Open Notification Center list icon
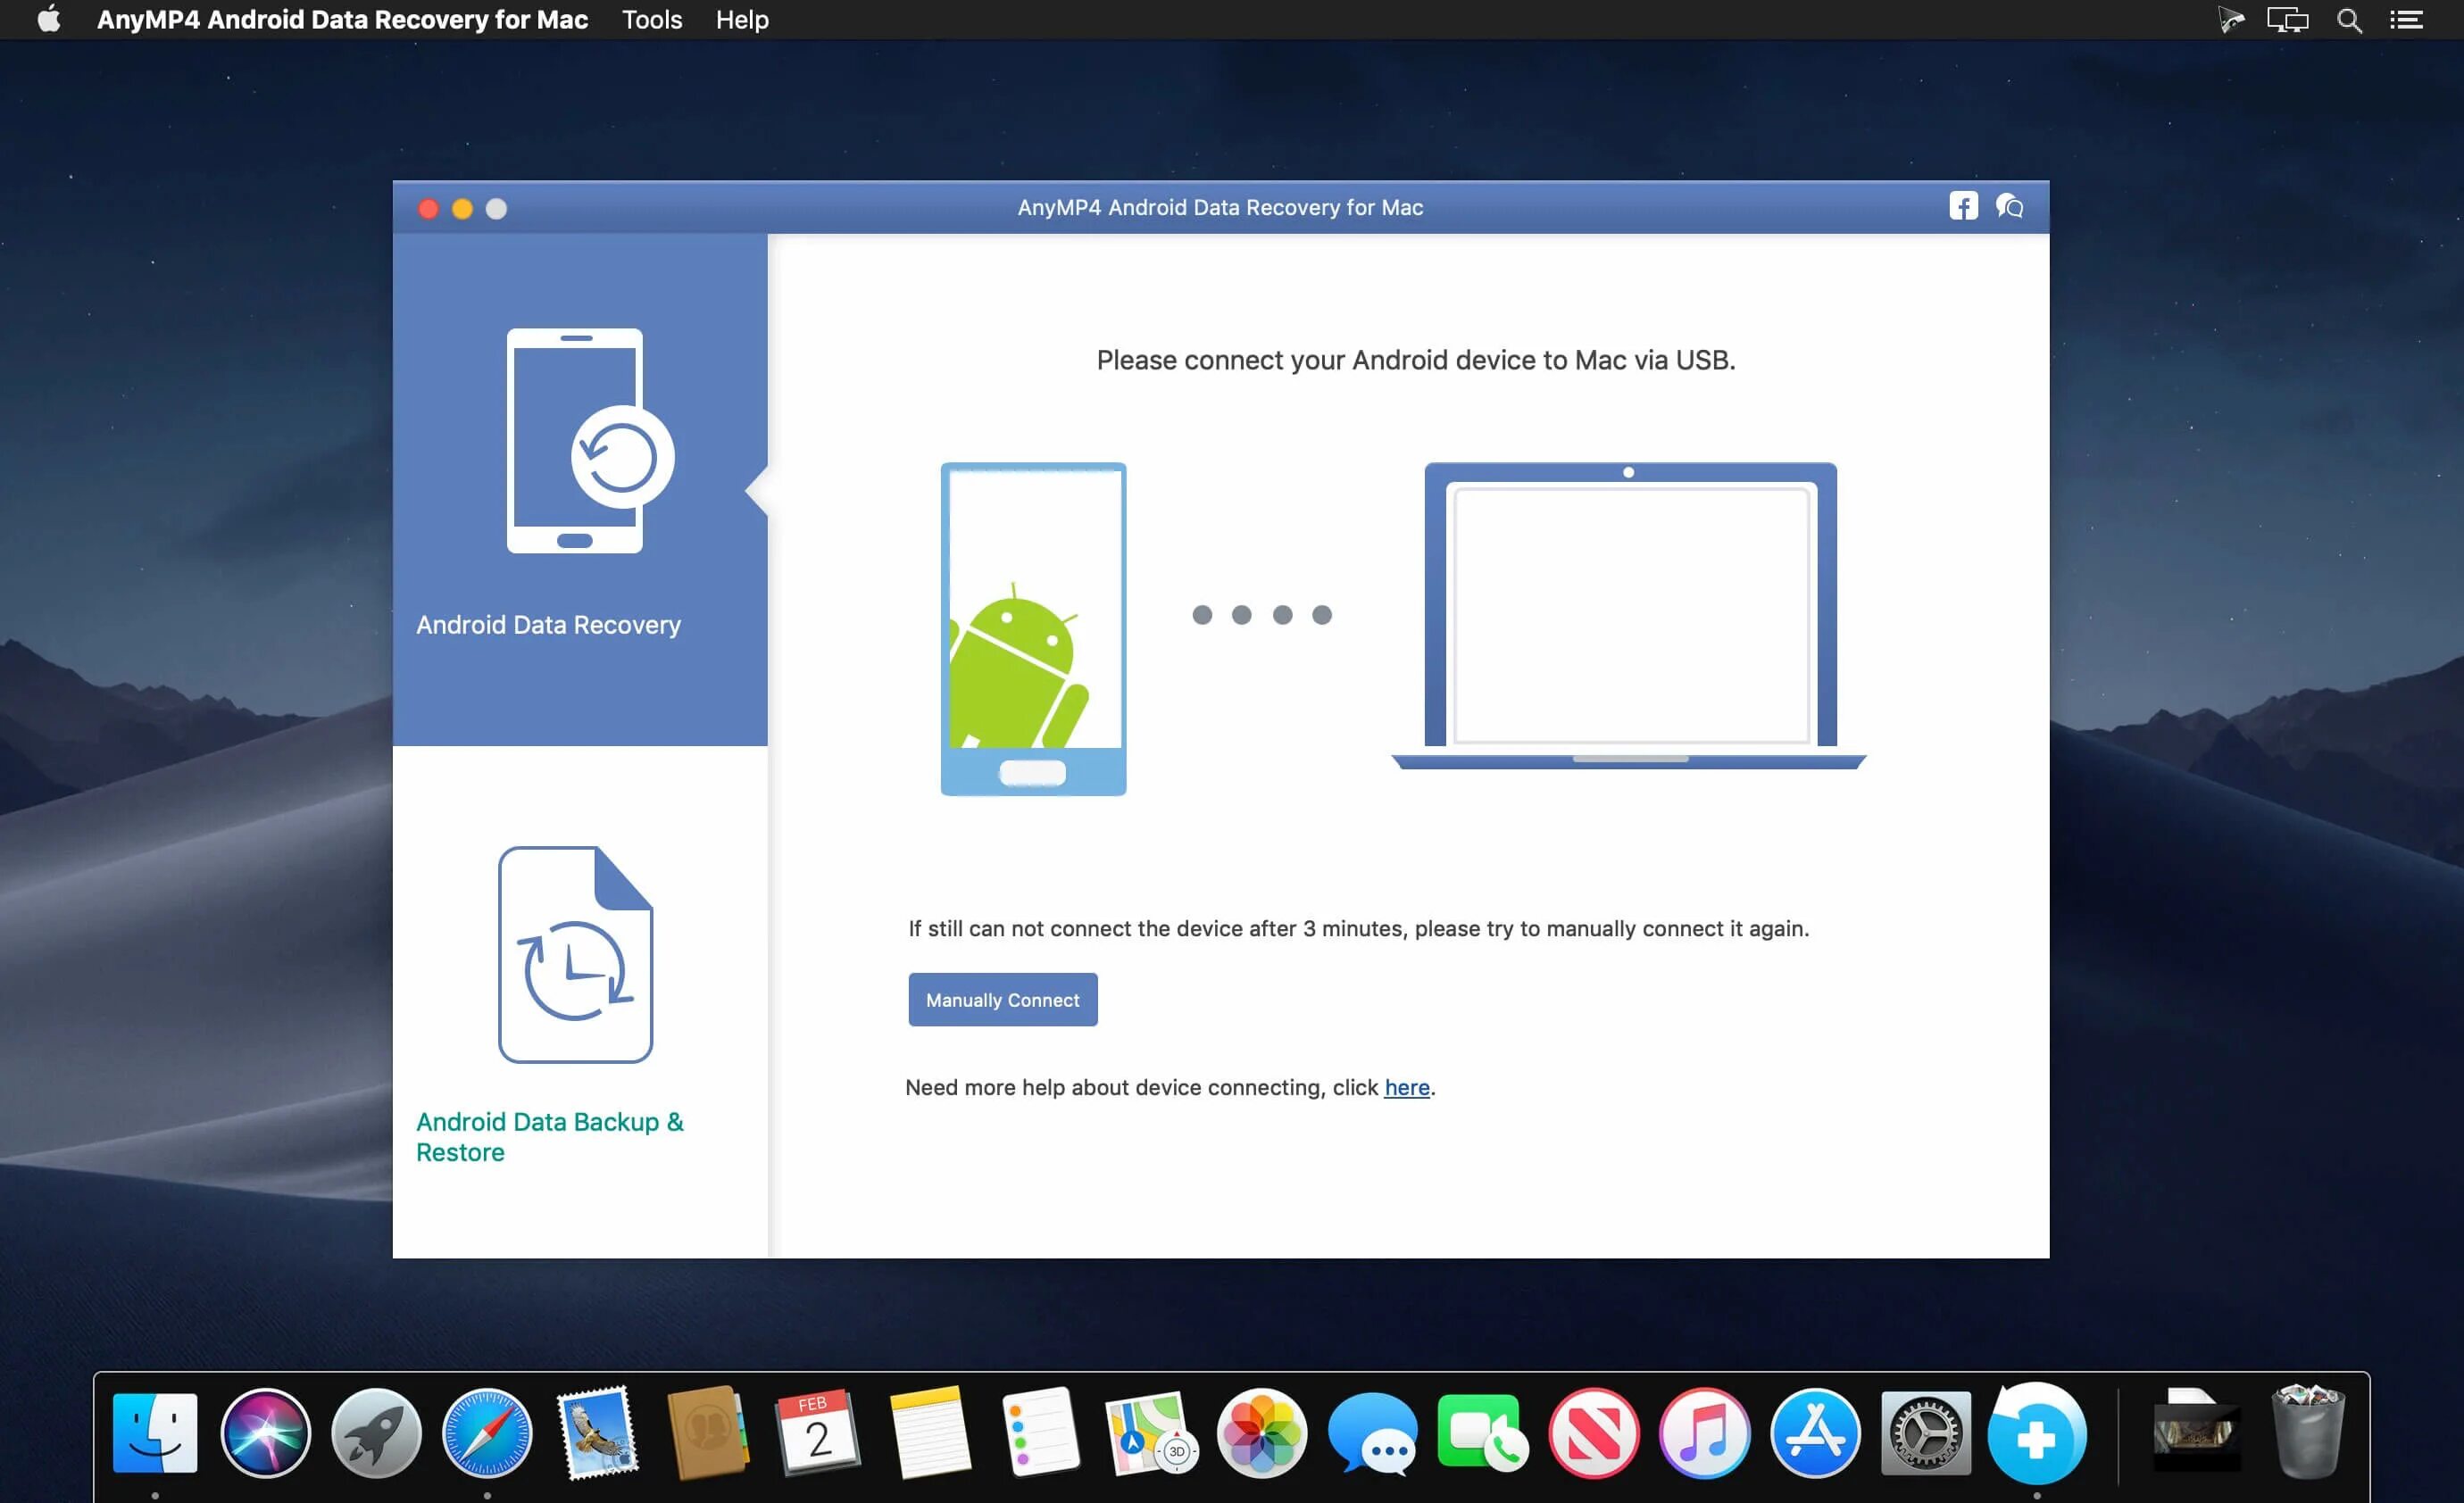2464x1503 pixels. point(2406,20)
